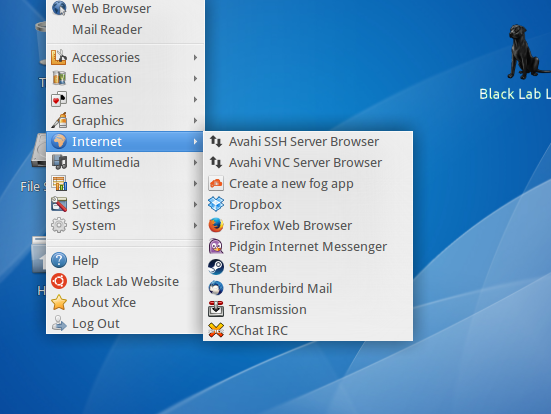Click the Transmission download icon
551x414 pixels.
[216, 309]
